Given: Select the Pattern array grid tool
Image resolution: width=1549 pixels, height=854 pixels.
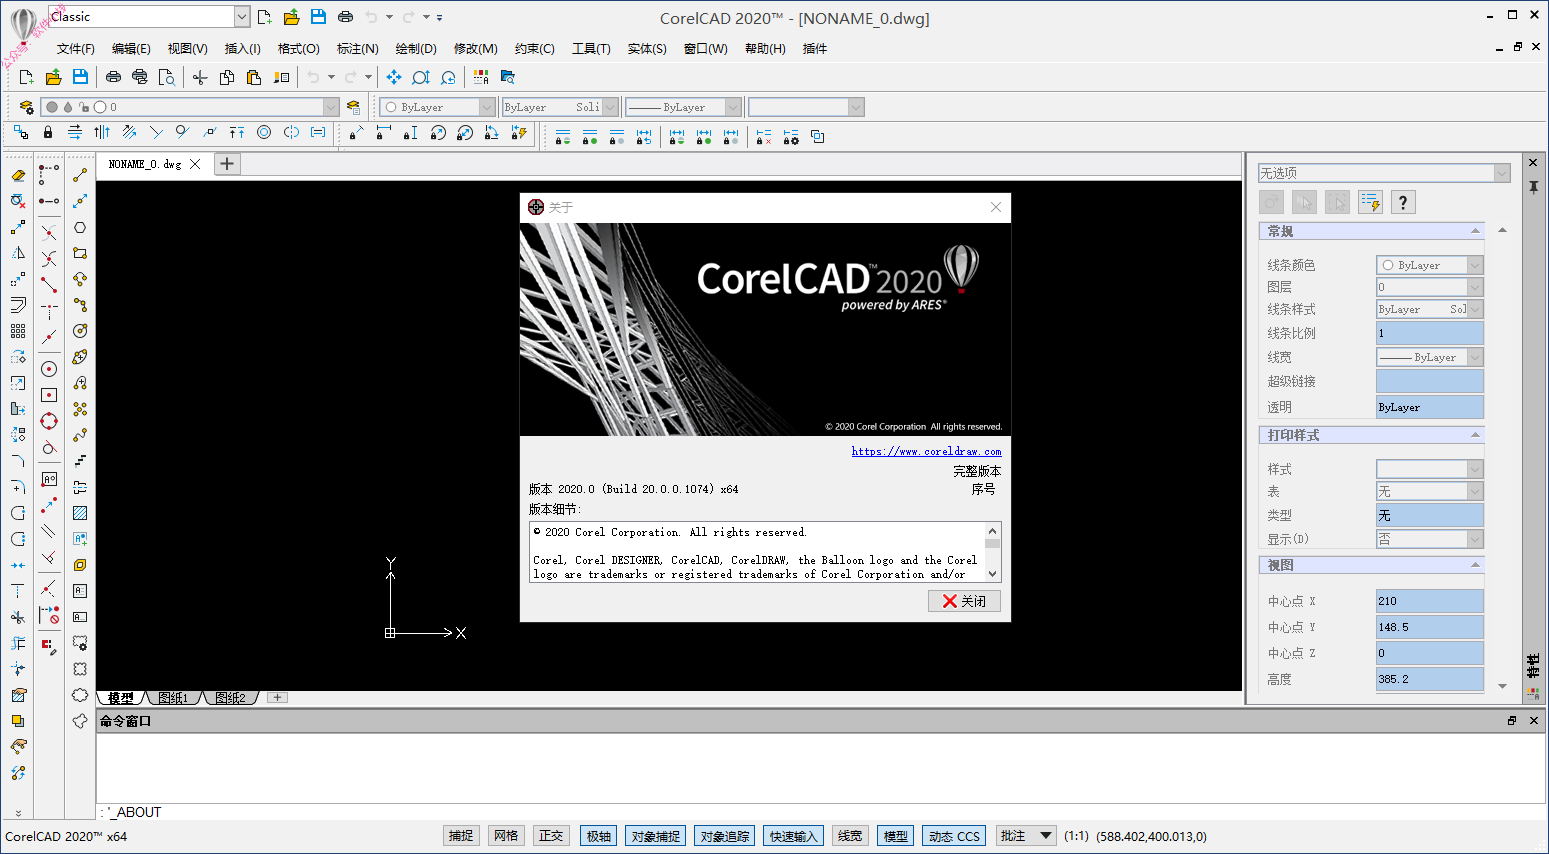Looking at the screenshot, I should (18, 331).
